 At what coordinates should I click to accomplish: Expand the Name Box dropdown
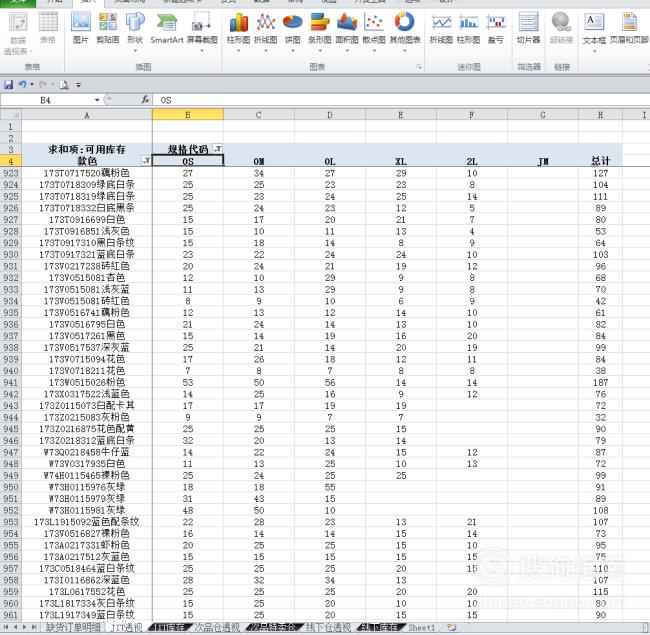coord(97,100)
